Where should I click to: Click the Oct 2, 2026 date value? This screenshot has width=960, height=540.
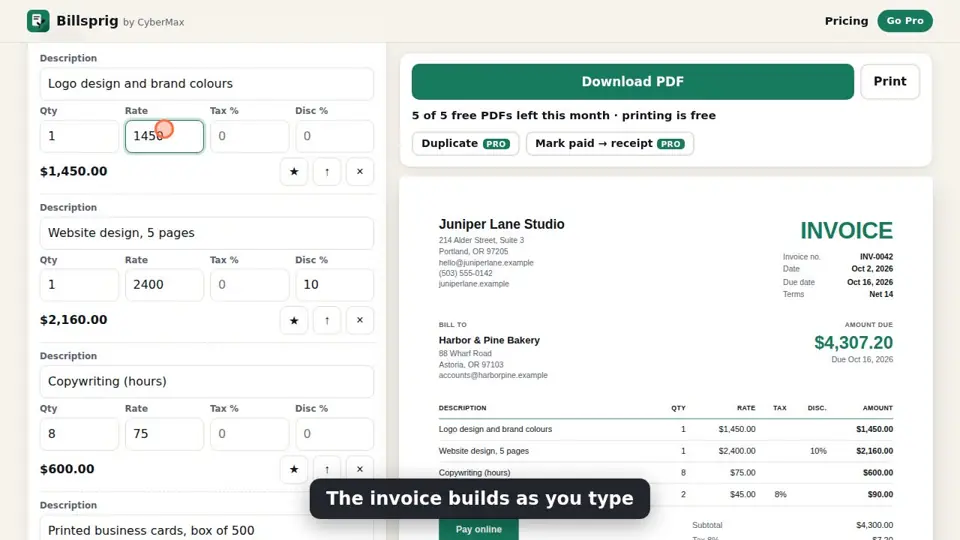[872, 269]
